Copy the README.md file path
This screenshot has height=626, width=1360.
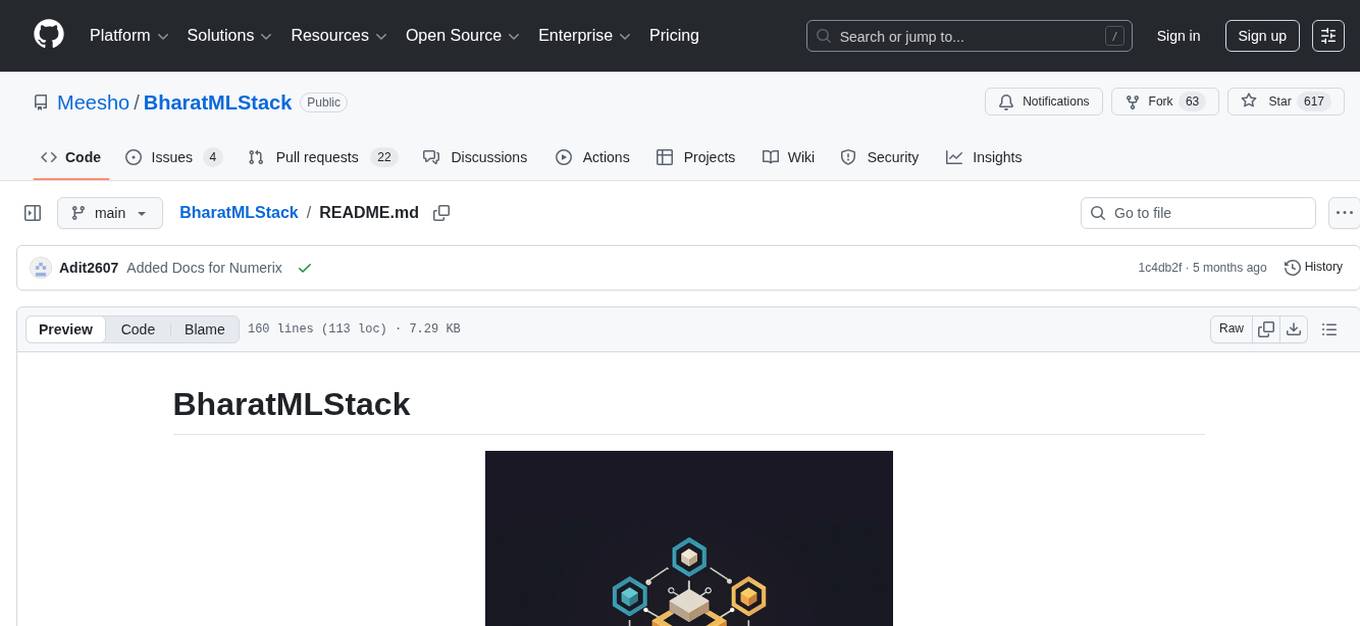(441, 212)
